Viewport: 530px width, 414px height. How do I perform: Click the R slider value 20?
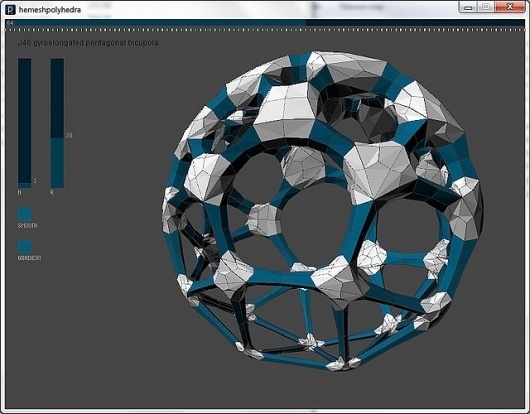pos(69,136)
